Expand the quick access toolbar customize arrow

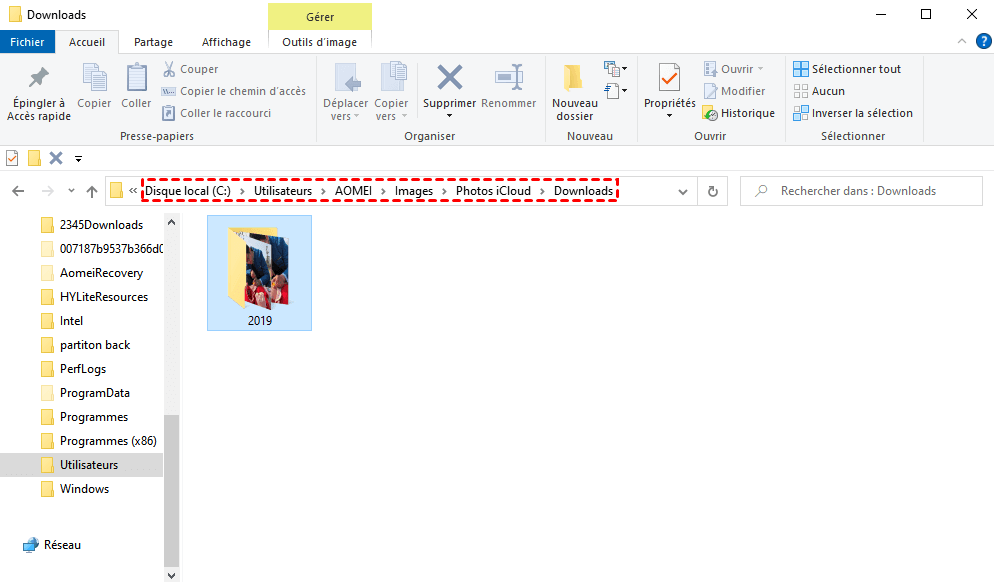coord(78,158)
